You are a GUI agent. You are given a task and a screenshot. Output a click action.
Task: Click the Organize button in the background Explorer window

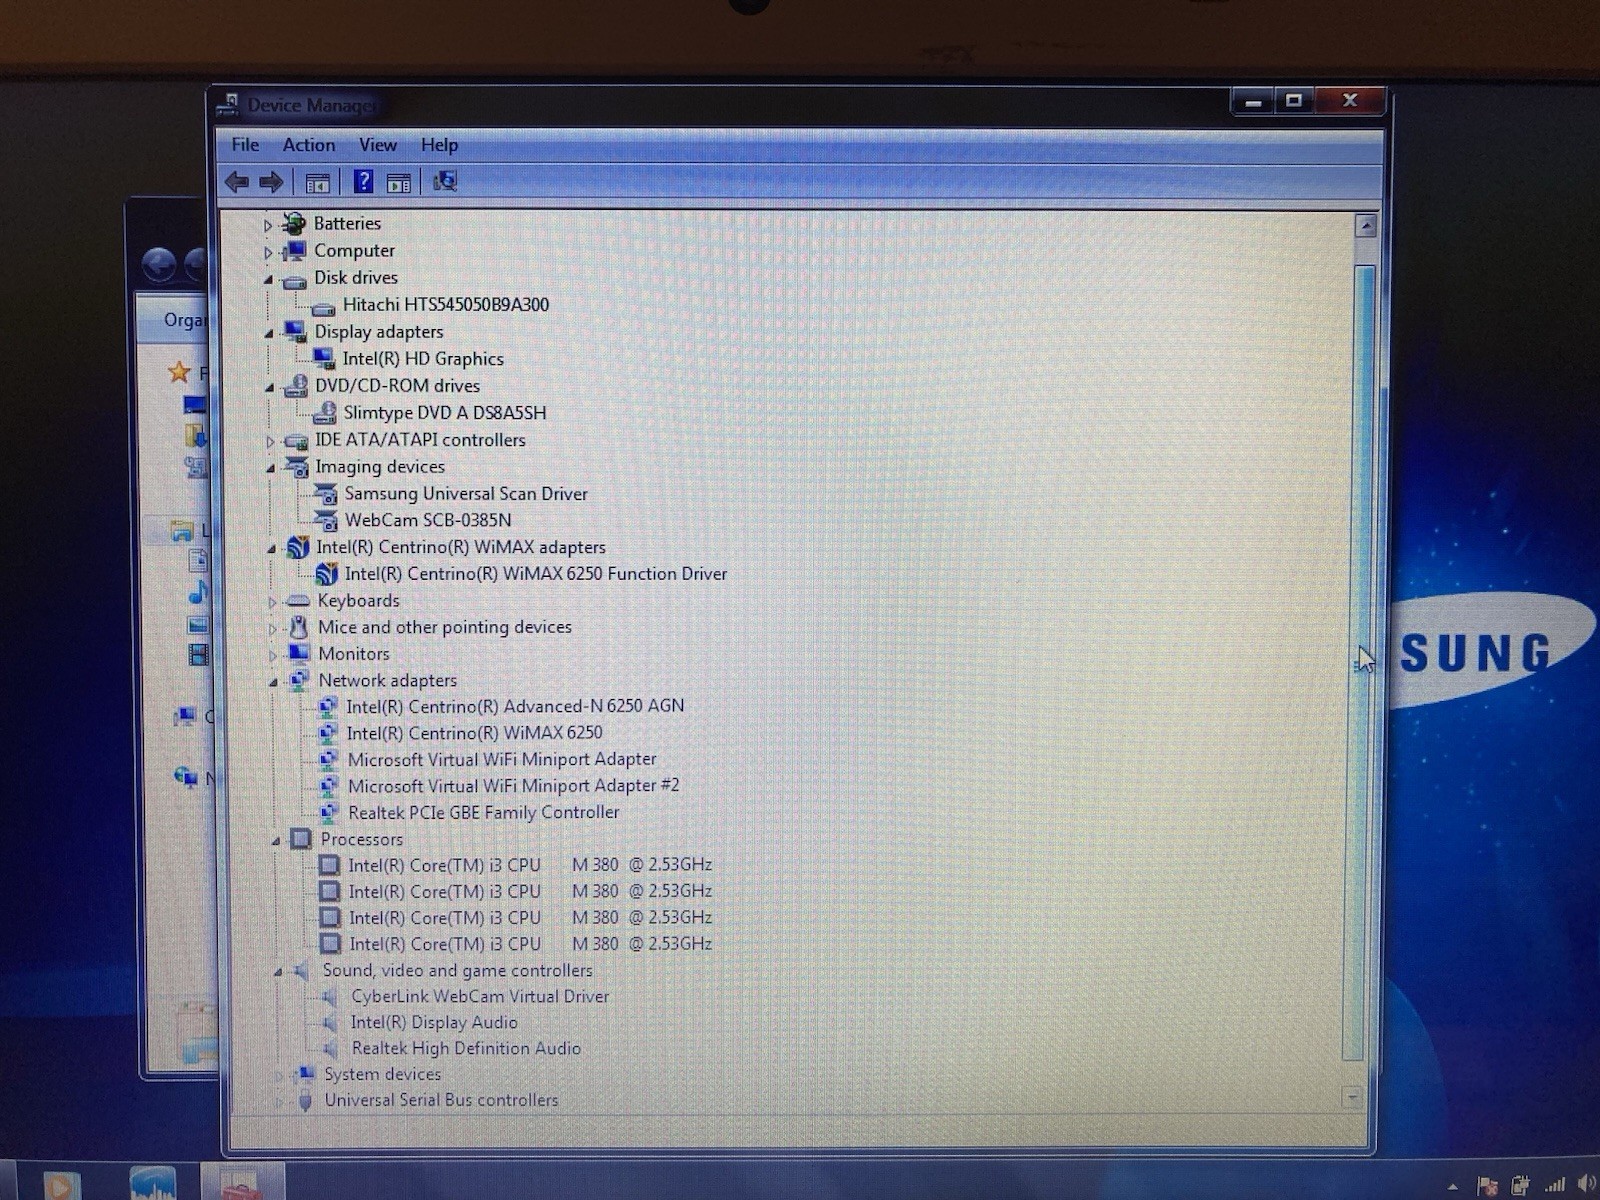pos(186,320)
